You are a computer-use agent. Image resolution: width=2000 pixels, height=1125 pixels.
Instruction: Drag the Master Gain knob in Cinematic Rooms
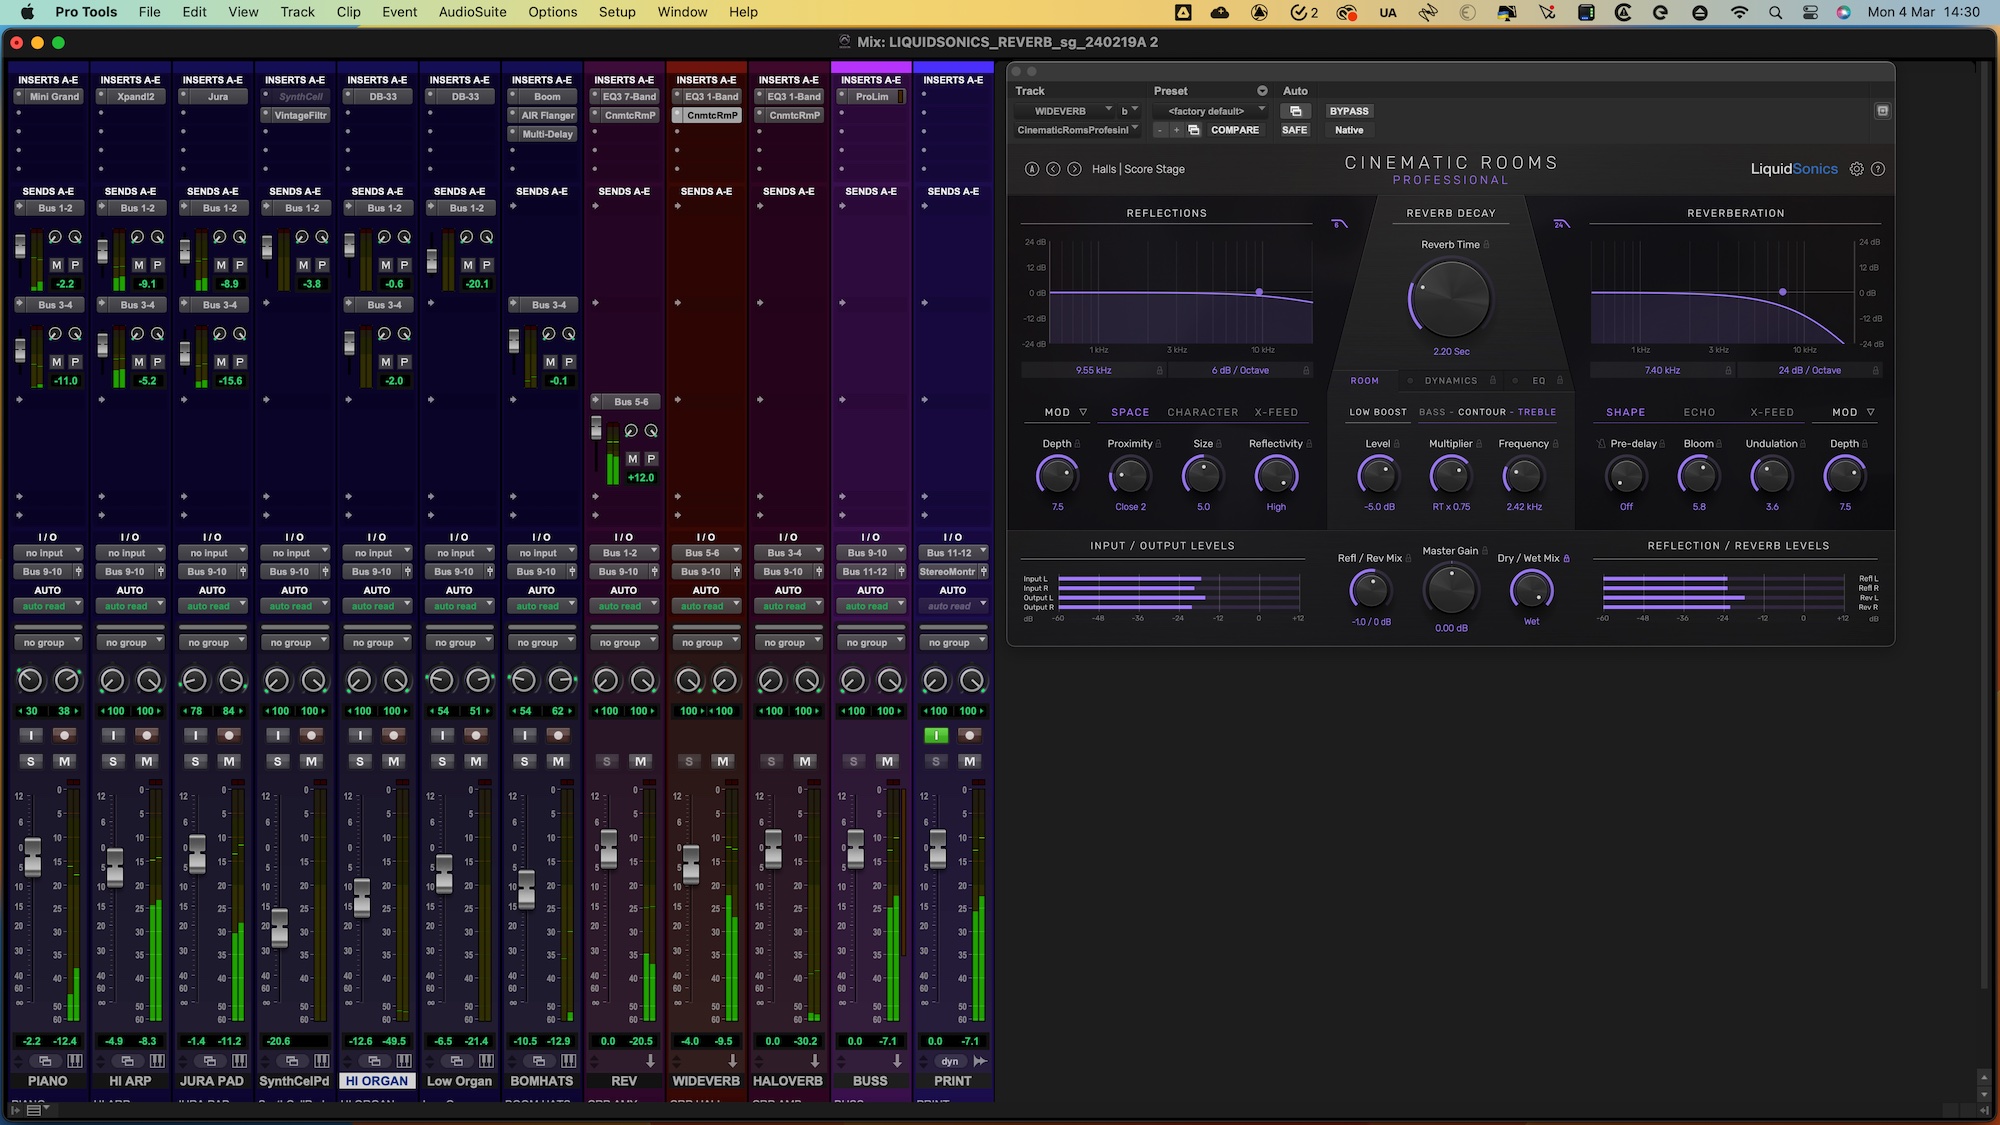click(1451, 593)
